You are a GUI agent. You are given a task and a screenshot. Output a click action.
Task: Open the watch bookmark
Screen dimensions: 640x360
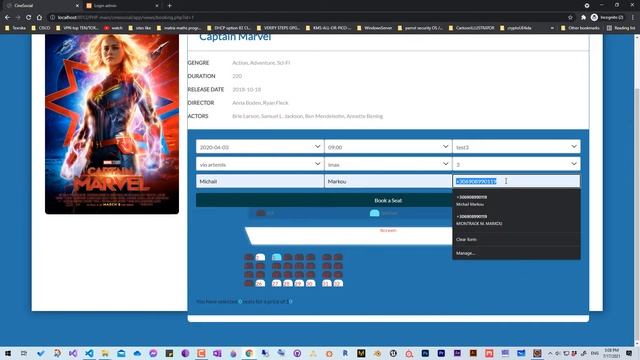pyautogui.click(x=113, y=28)
